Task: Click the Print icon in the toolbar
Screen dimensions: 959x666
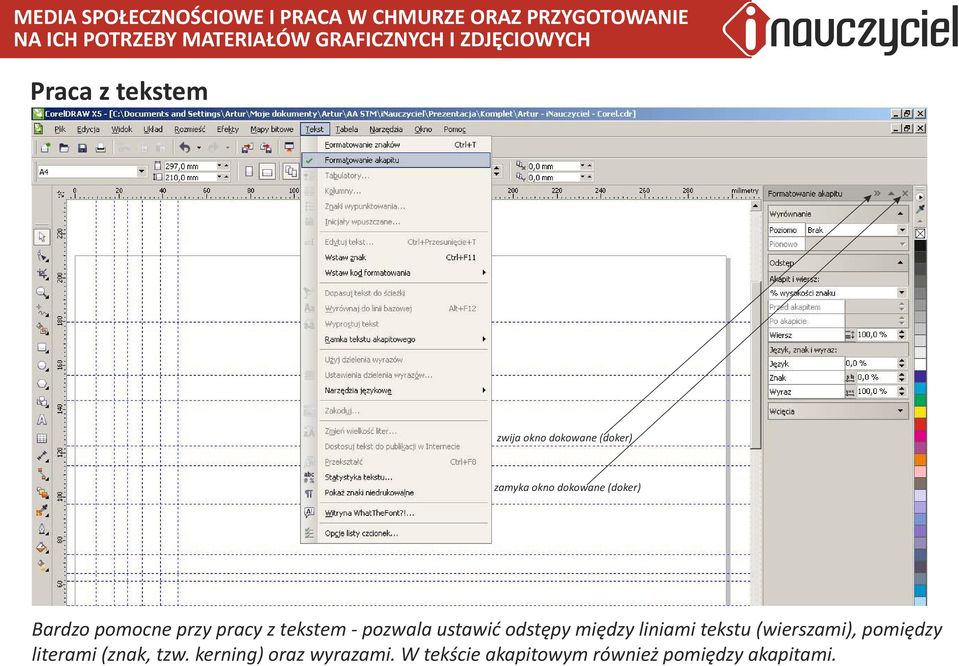Action: pyautogui.click(x=101, y=148)
